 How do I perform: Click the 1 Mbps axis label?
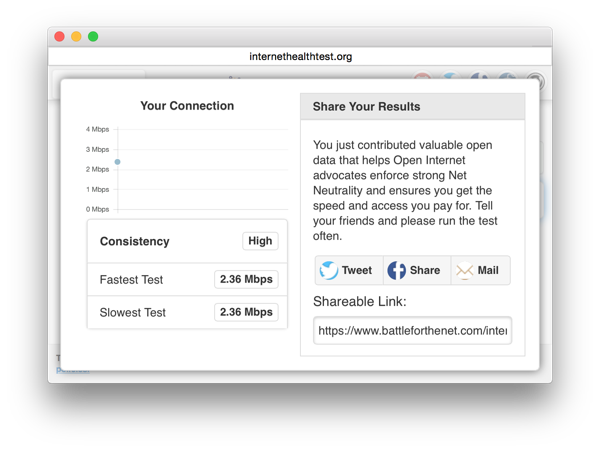98,189
